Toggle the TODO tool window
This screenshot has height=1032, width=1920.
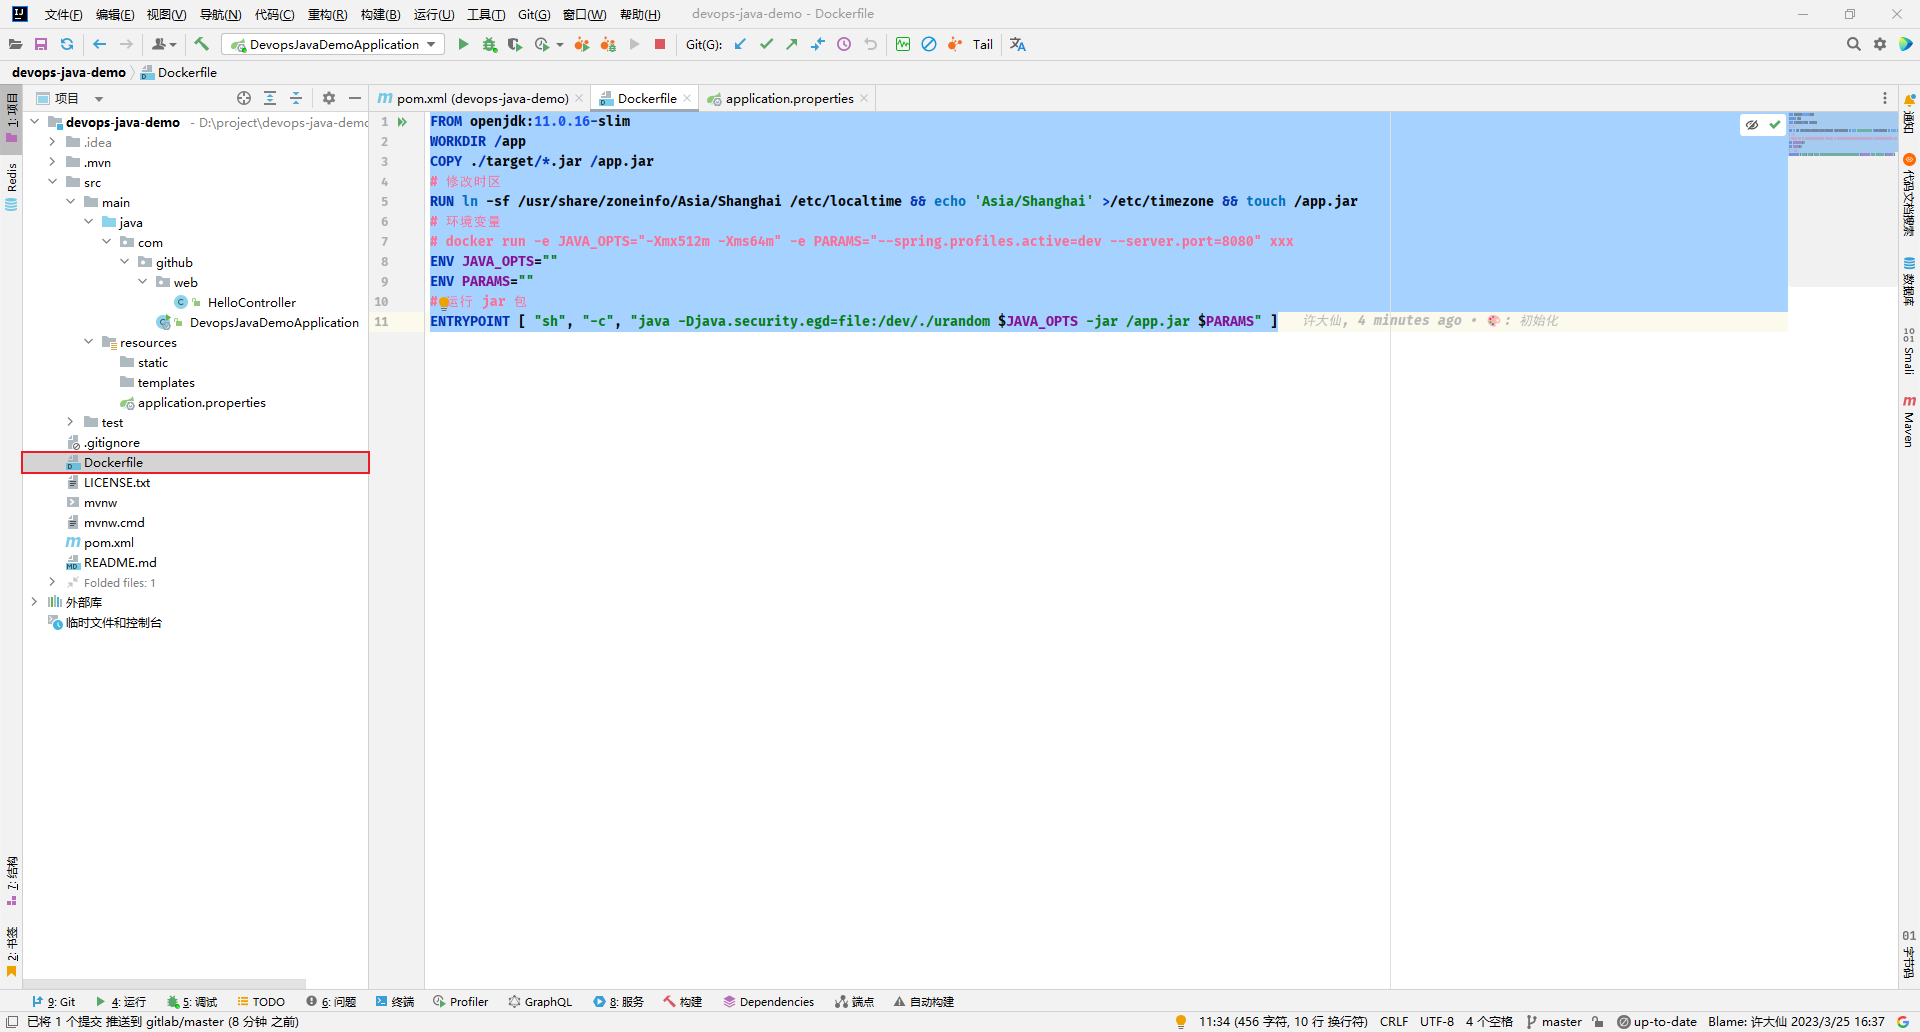point(261,1002)
